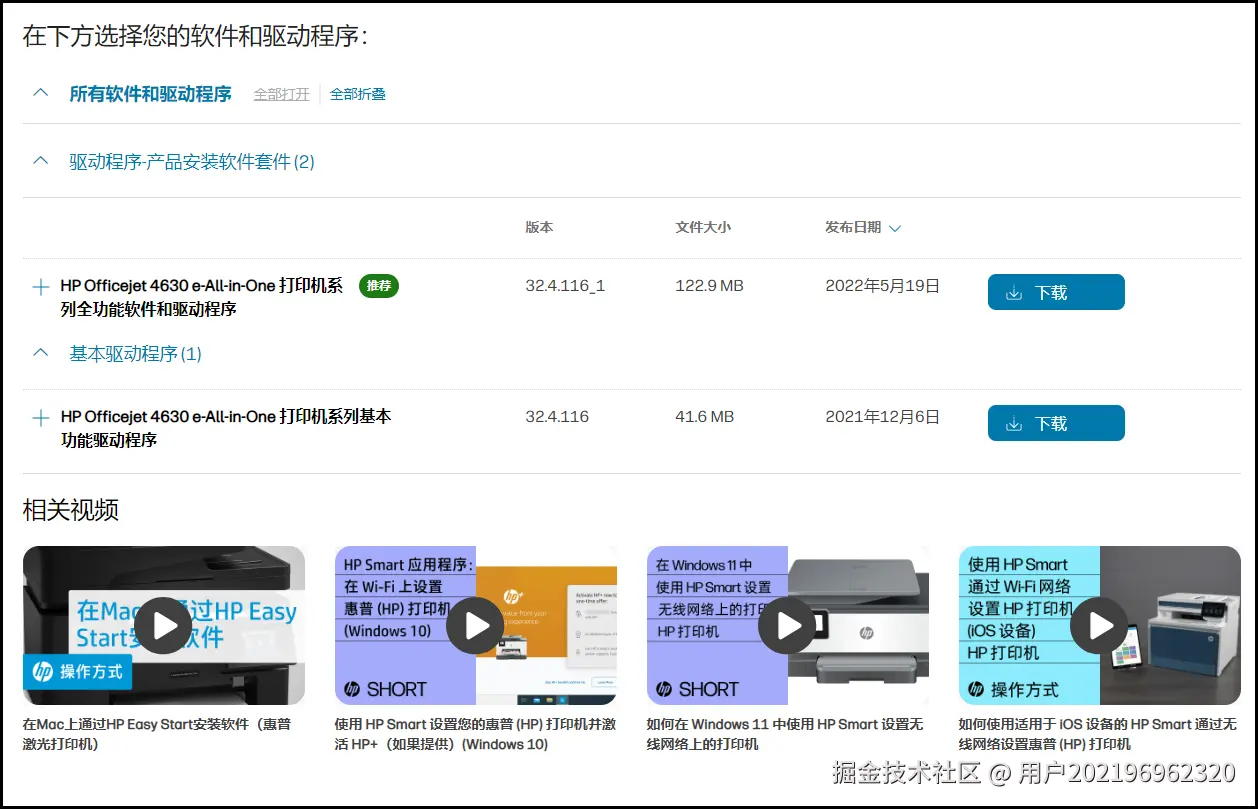Click the HP SHORT logo on the Windows 10 video
Image resolution: width=1258 pixels, height=809 pixels.
[385, 689]
